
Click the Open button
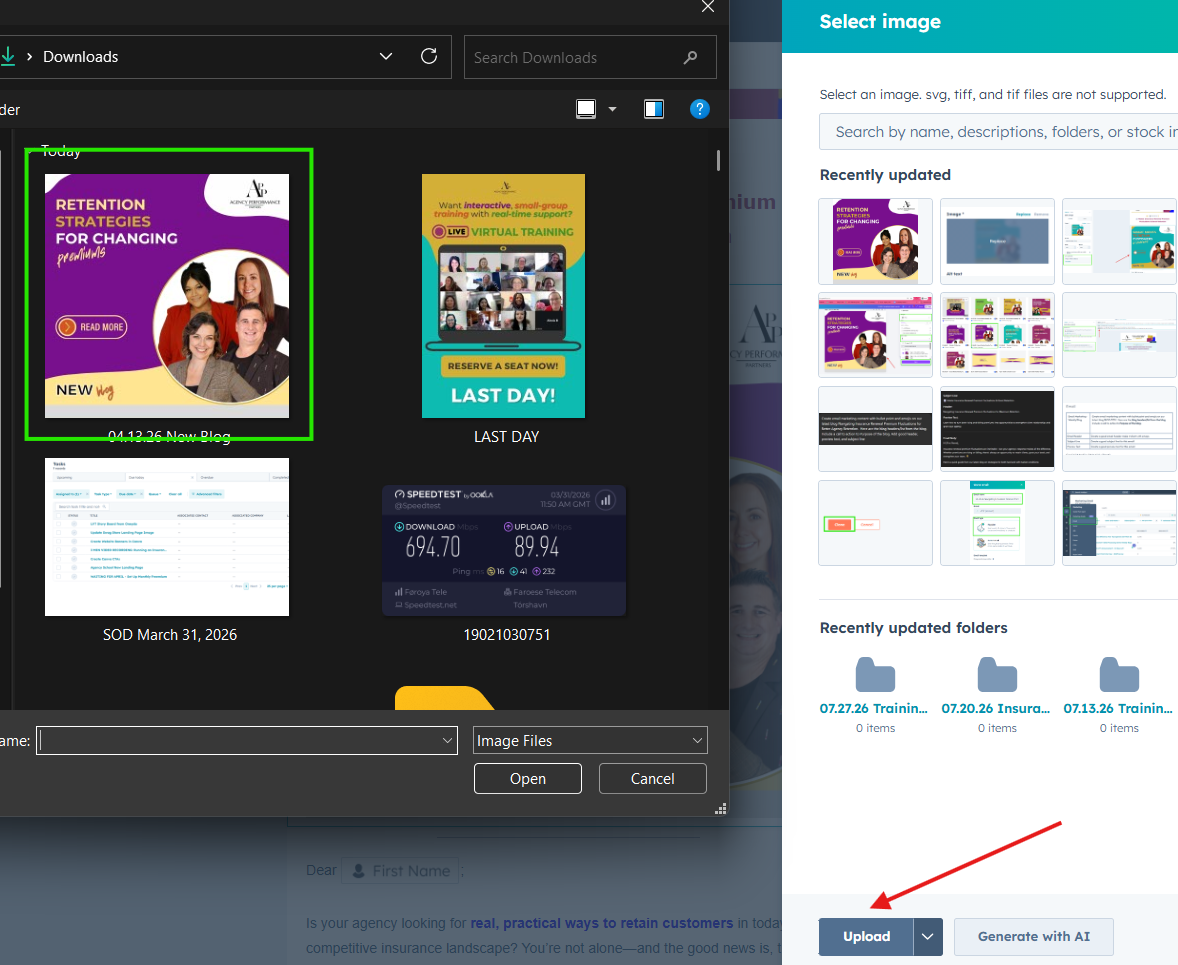(x=527, y=779)
